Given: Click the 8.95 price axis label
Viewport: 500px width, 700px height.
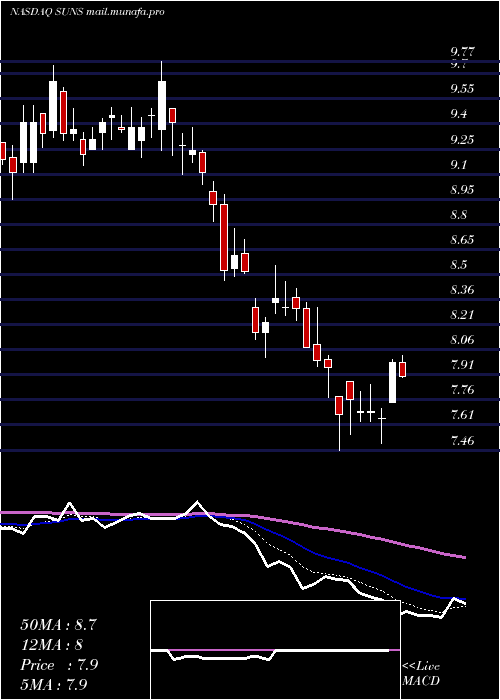Looking at the screenshot, I should (x=462, y=189).
